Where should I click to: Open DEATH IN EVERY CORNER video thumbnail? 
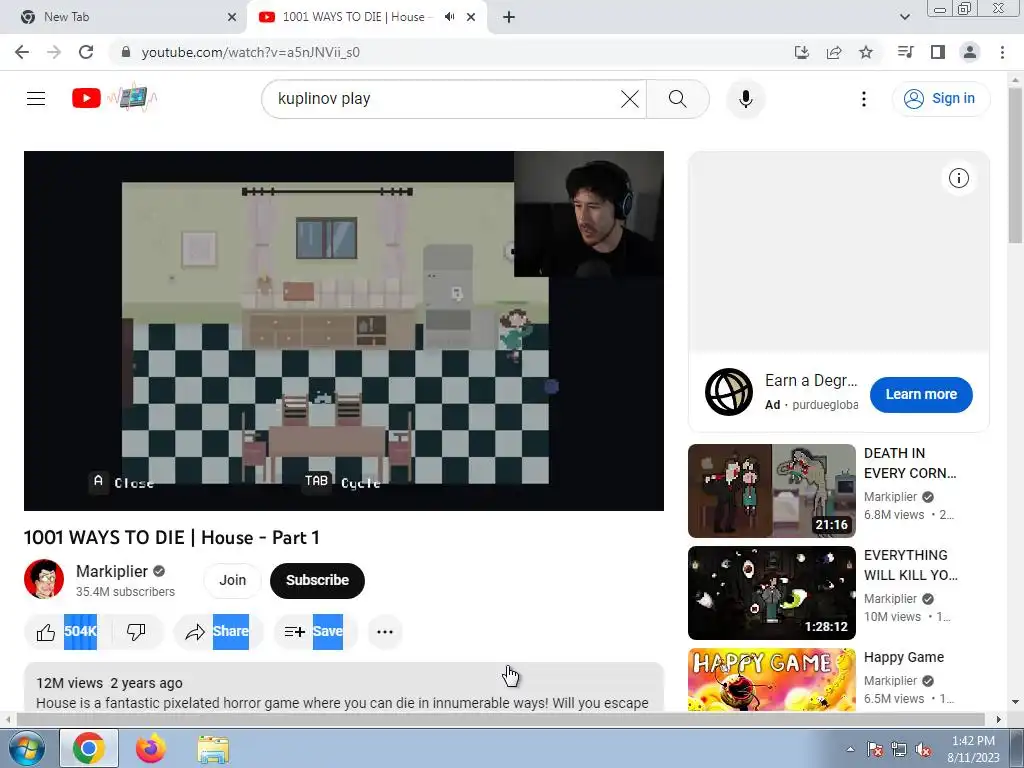(x=771, y=490)
